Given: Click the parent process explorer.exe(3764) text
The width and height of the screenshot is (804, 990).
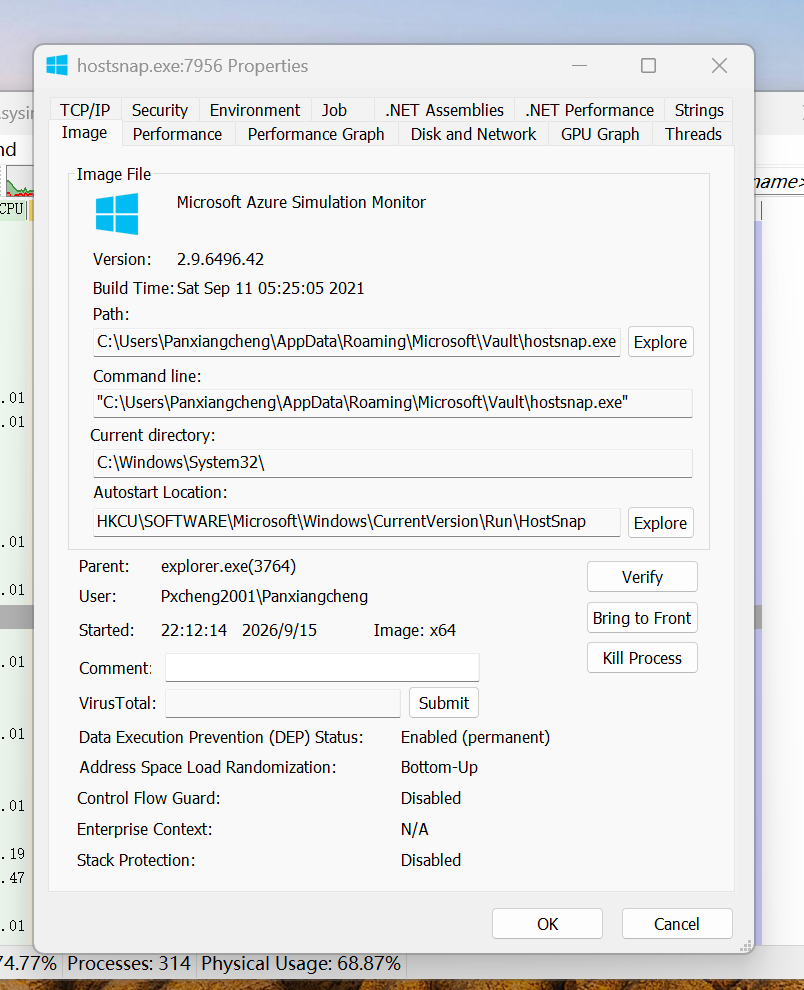Looking at the screenshot, I should coord(229,566).
